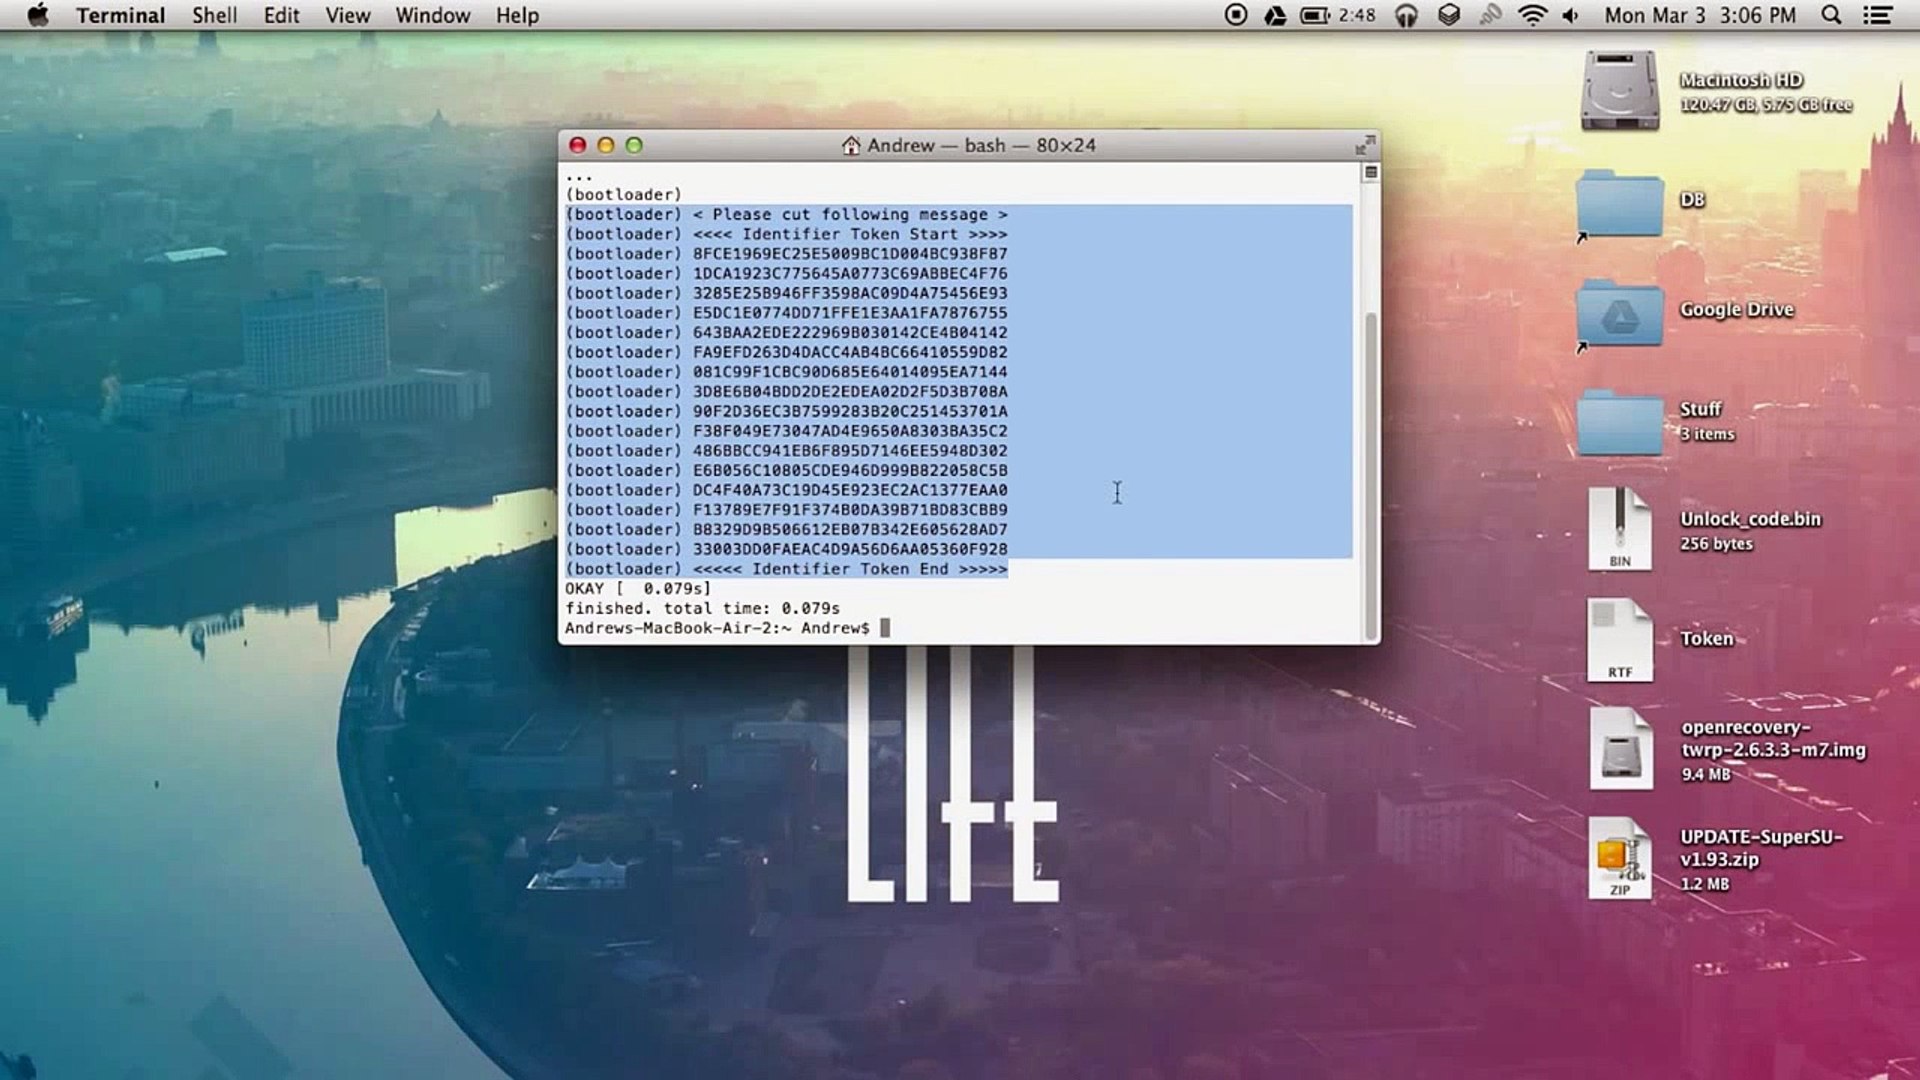The height and width of the screenshot is (1080, 1920).
Task: Click the Wi-Fi status icon
Action: [x=1531, y=15]
